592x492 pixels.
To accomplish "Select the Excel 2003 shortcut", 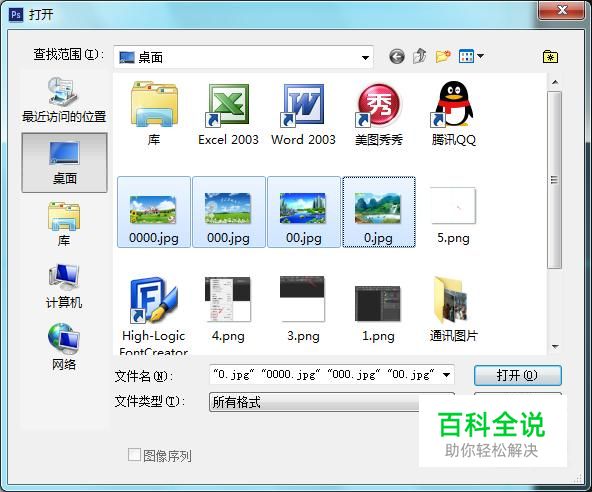I will [x=228, y=114].
